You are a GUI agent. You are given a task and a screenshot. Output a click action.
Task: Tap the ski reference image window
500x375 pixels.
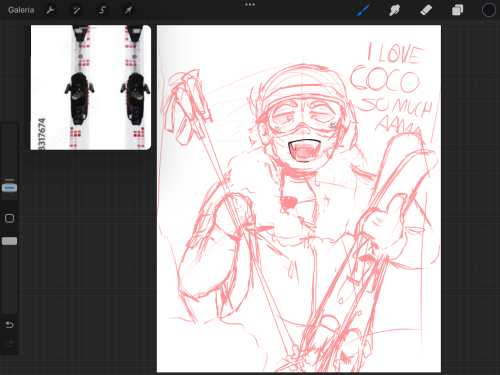(x=91, y=87)
